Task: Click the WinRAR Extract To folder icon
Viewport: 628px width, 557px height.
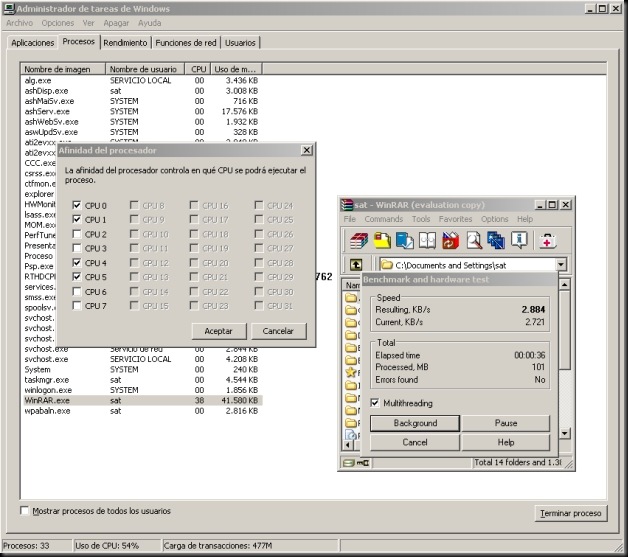Action: 382,241
